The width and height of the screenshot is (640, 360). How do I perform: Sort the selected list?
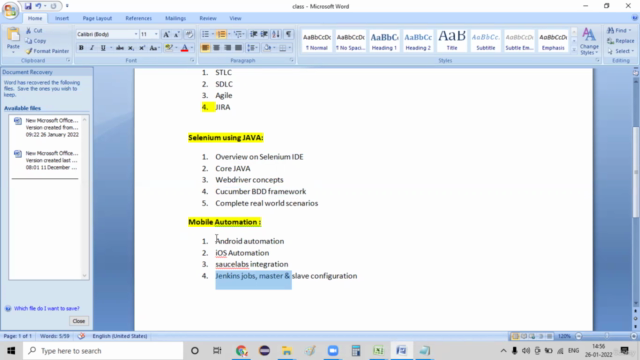point(276,34)
